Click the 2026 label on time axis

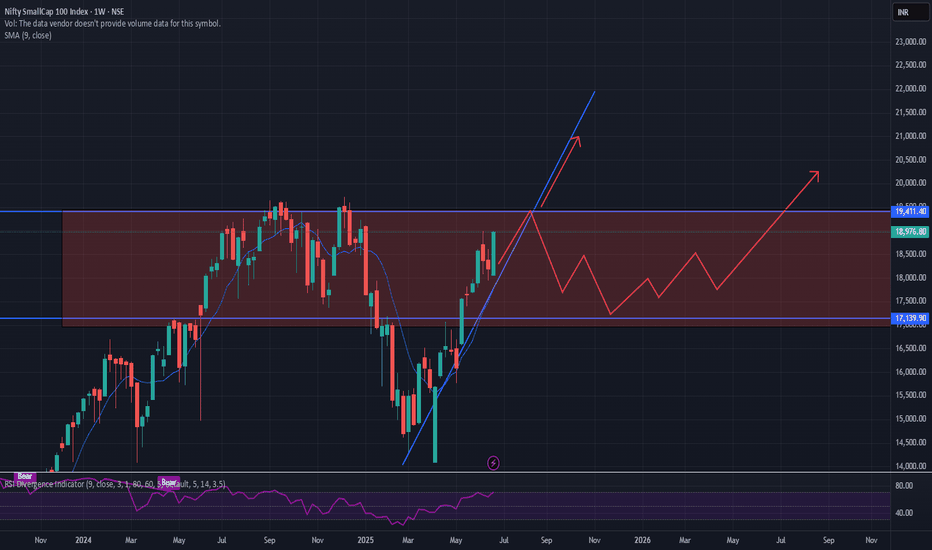643,540
